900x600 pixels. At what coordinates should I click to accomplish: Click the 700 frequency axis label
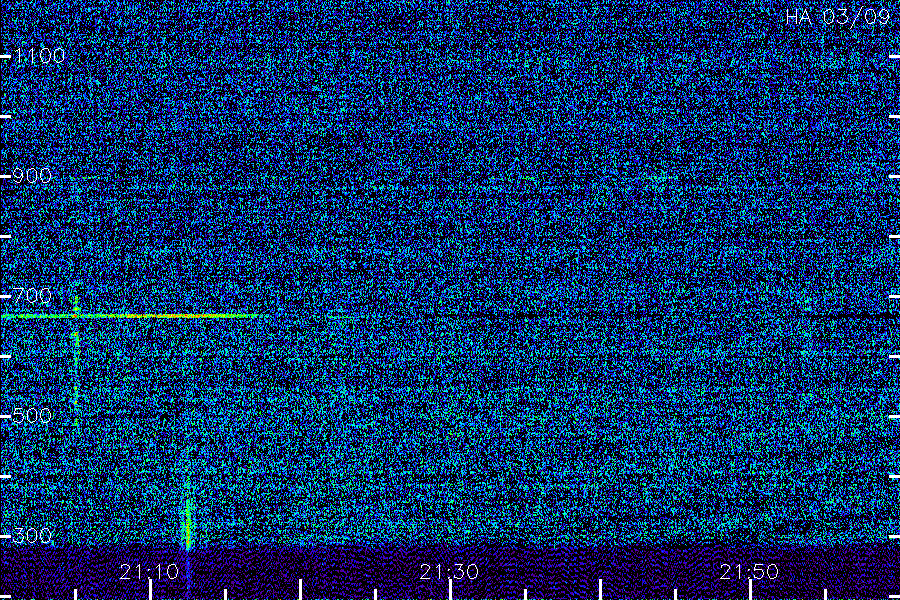[x=32, y=296]
